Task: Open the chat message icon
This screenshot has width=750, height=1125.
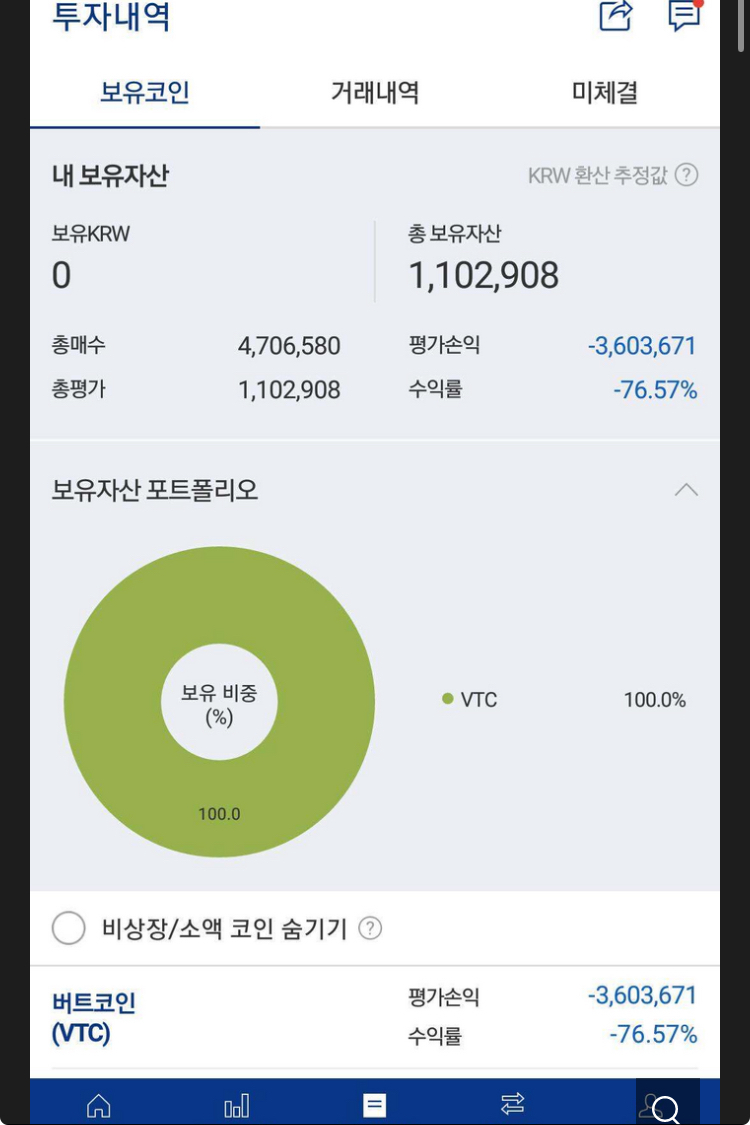Action: (684, 15)
